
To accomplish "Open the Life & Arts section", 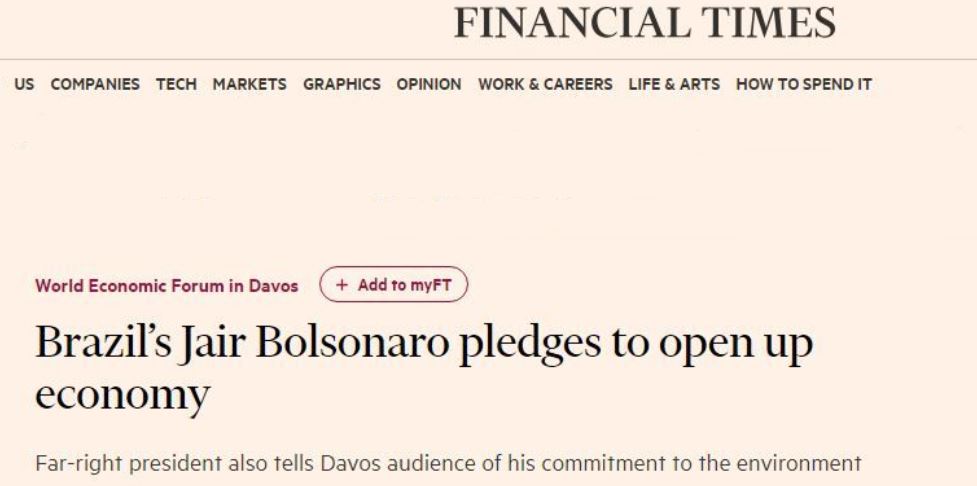I will click(676, 84).
